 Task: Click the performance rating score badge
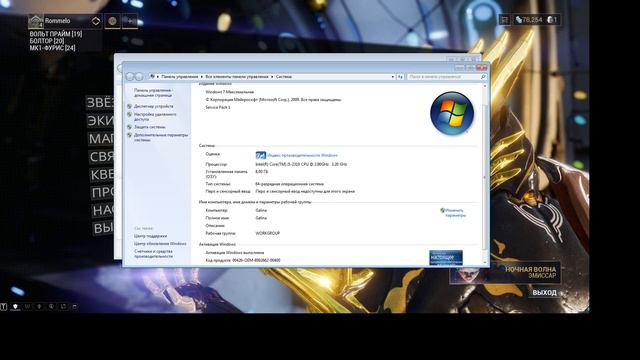click(x=260, y=156)
